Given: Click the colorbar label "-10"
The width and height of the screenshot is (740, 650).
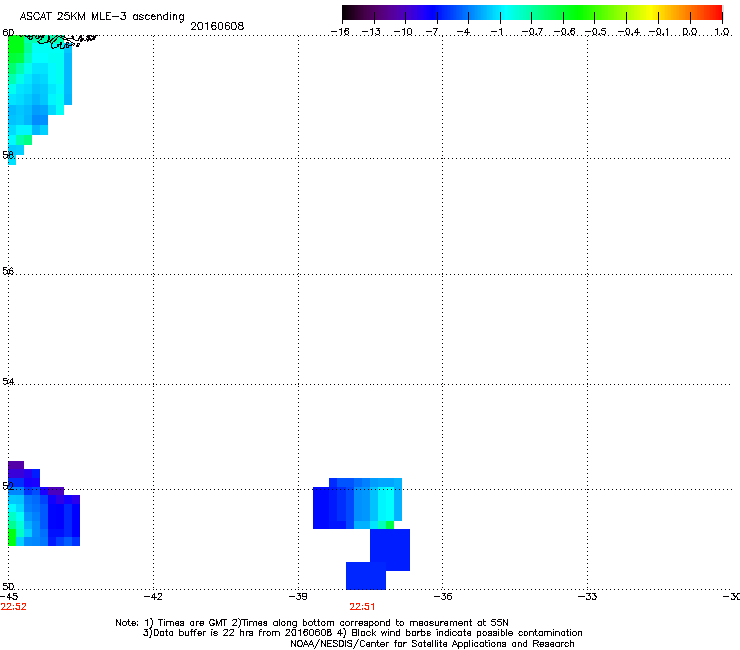Looking at the screenshot, I should click(403, 32).
